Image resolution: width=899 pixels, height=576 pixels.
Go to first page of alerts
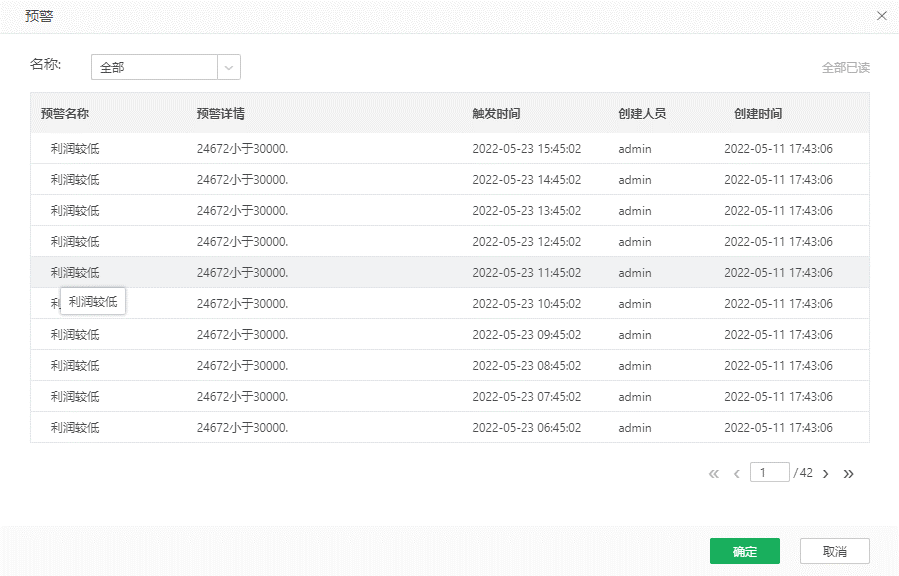pyautogui.click(x=713, y=474)
